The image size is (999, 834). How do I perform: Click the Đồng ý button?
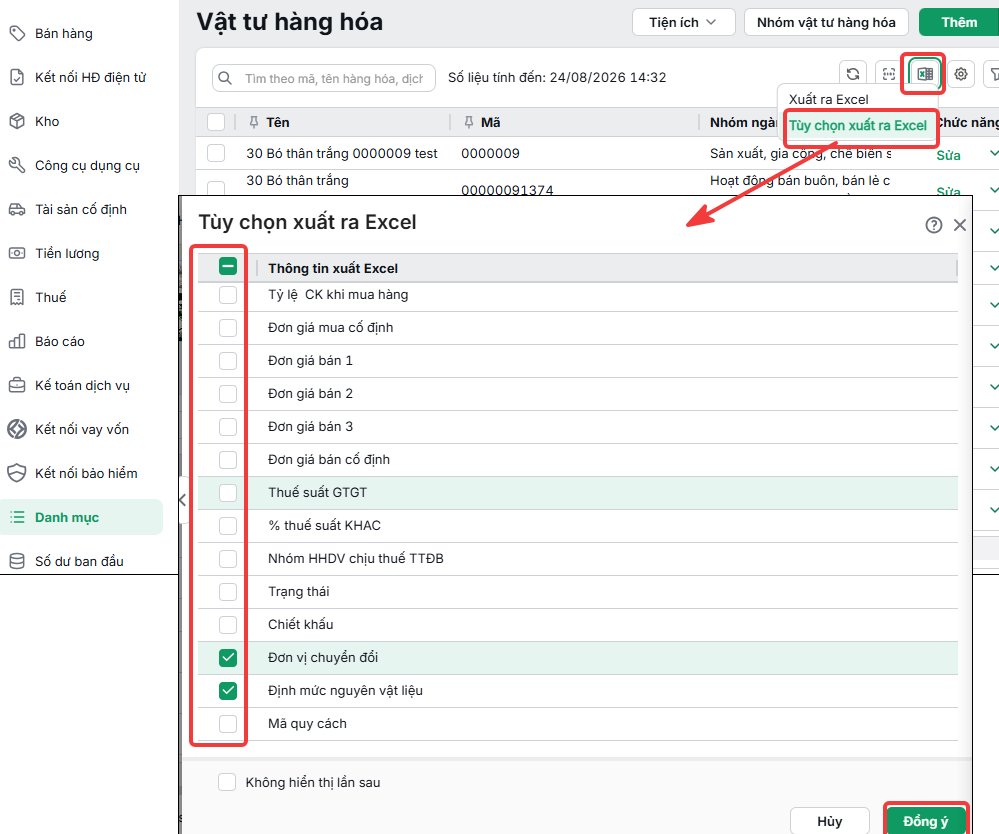point(925,821)
